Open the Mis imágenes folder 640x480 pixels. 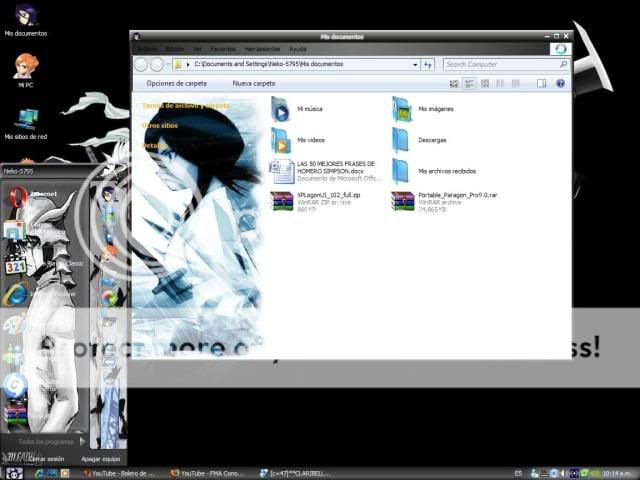(x=423, y=109)
